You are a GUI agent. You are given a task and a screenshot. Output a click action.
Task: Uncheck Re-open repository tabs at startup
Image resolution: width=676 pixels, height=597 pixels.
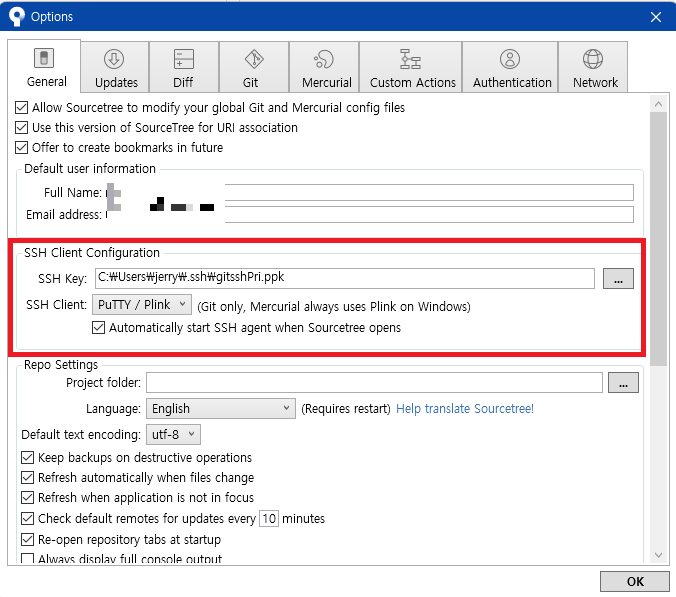tap(28, 539)
